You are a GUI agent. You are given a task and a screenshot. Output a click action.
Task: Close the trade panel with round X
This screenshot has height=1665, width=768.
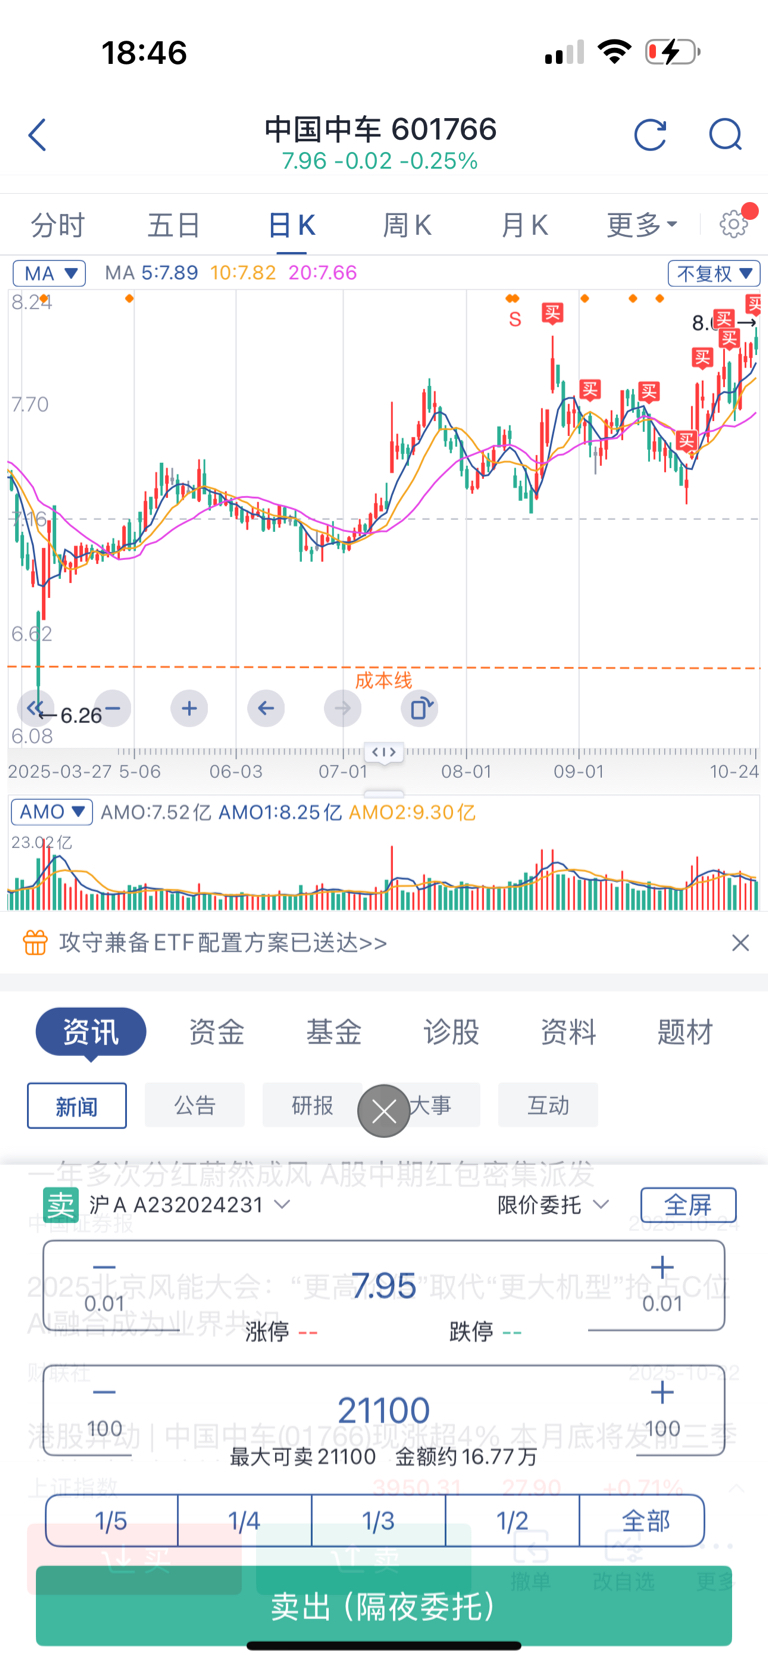tap(384, 1111)
